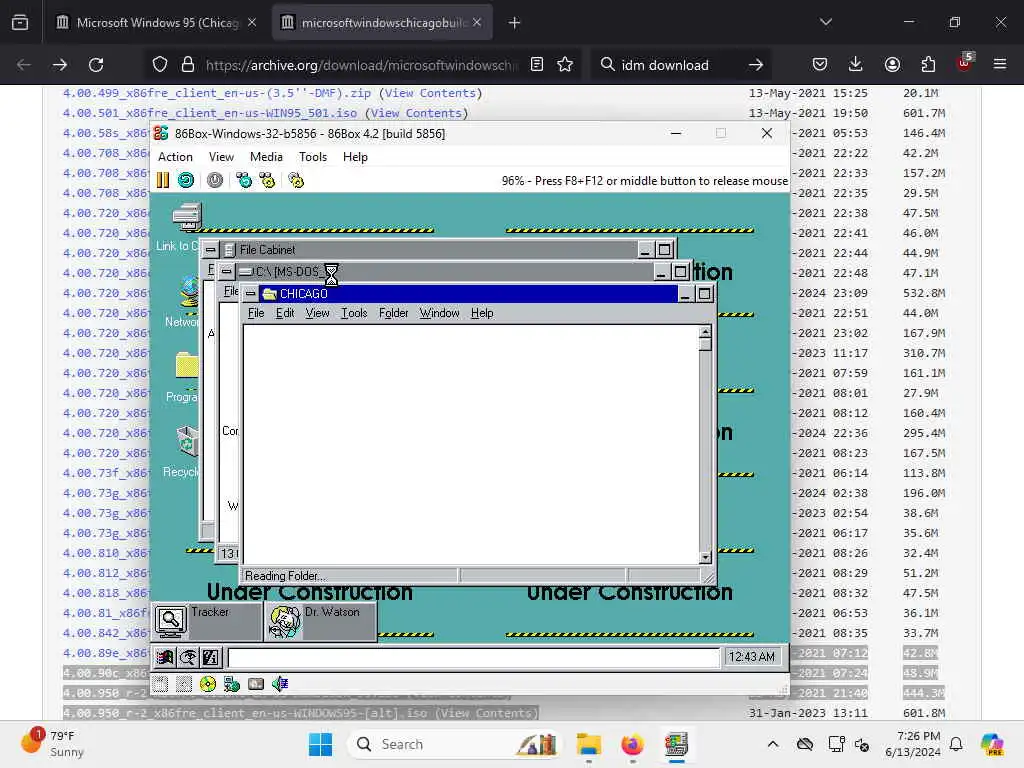The height and width of the screenshot is (768, 1024).
Task: Open File Explorer from Windows taskbar
Action: pyautogui.click(x=588, y=744)
